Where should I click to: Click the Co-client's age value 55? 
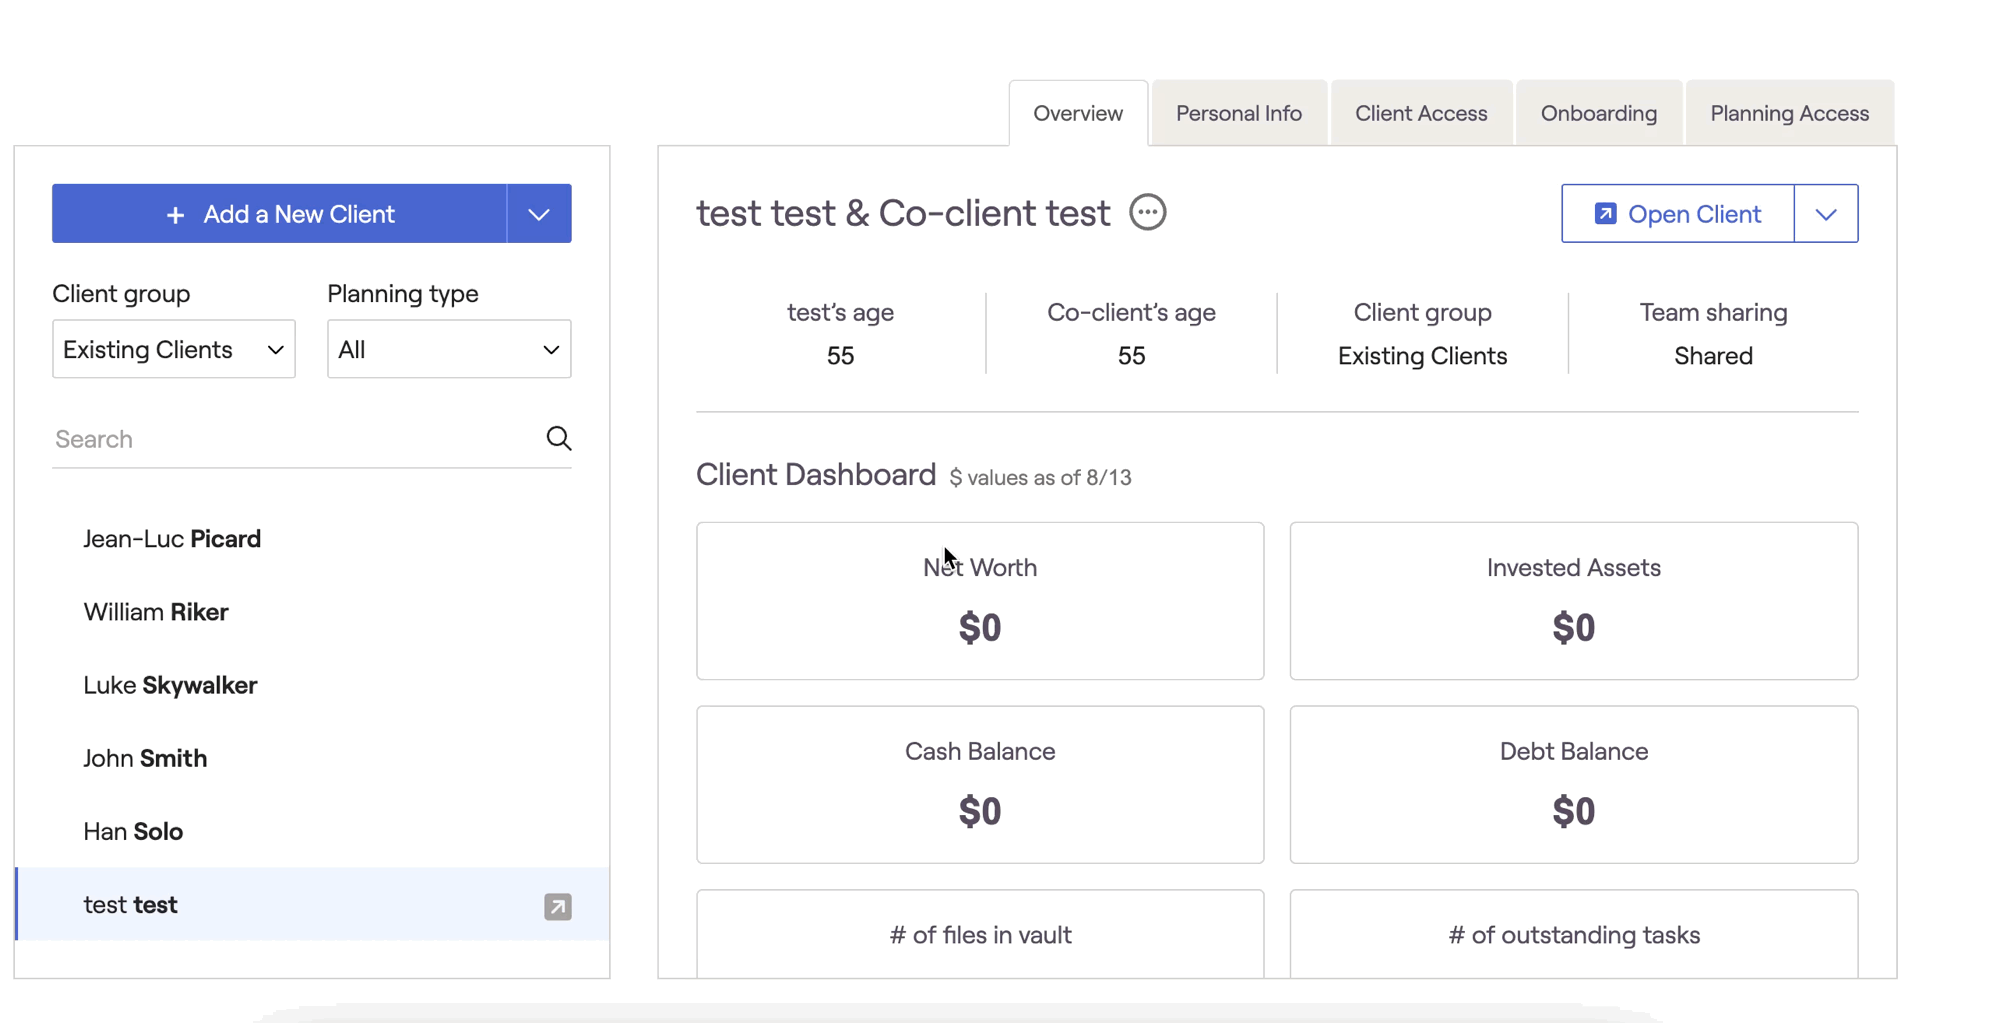click(1131, 356)
